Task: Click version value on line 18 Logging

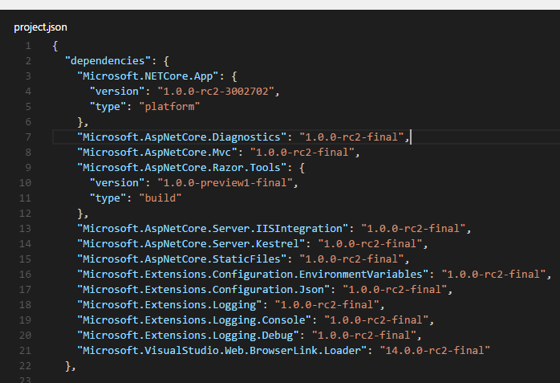Action: point(327,305)
